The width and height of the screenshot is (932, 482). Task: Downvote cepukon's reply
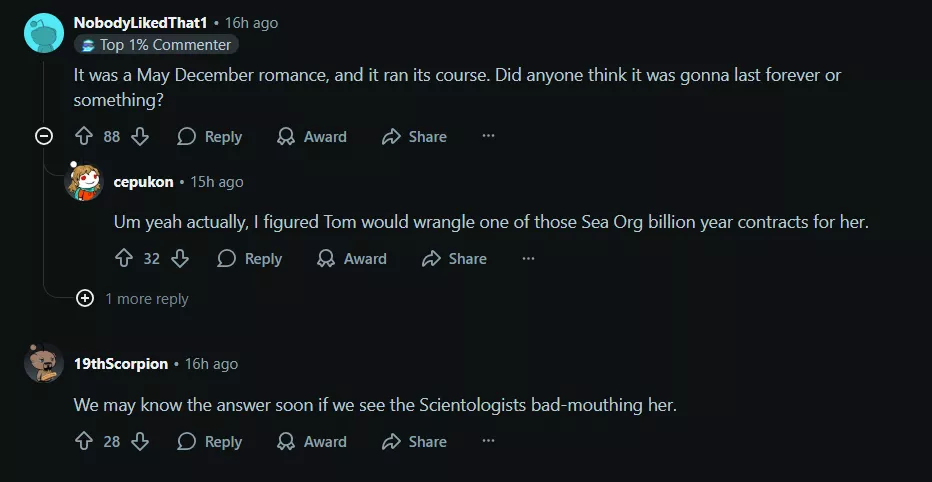tap(180, 259)
